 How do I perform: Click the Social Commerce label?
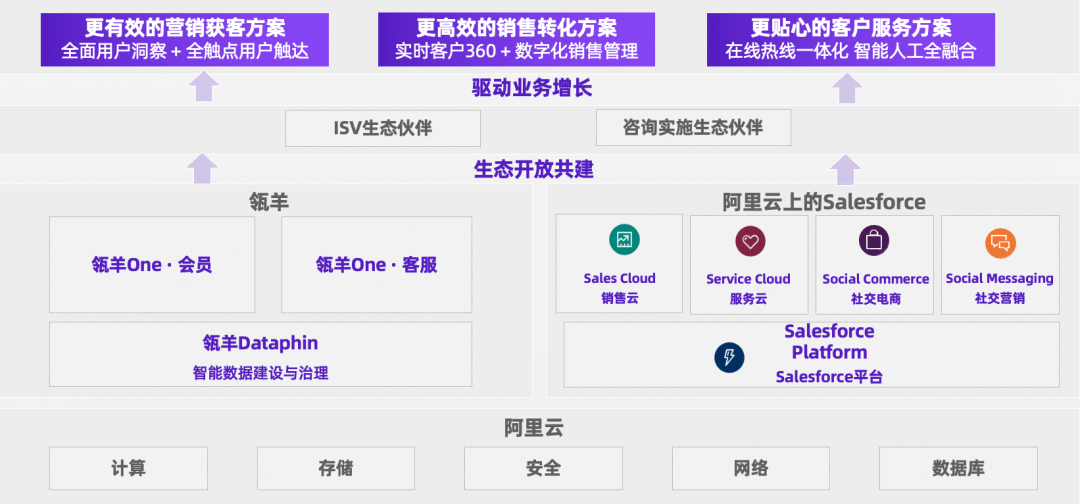[875, 279]
